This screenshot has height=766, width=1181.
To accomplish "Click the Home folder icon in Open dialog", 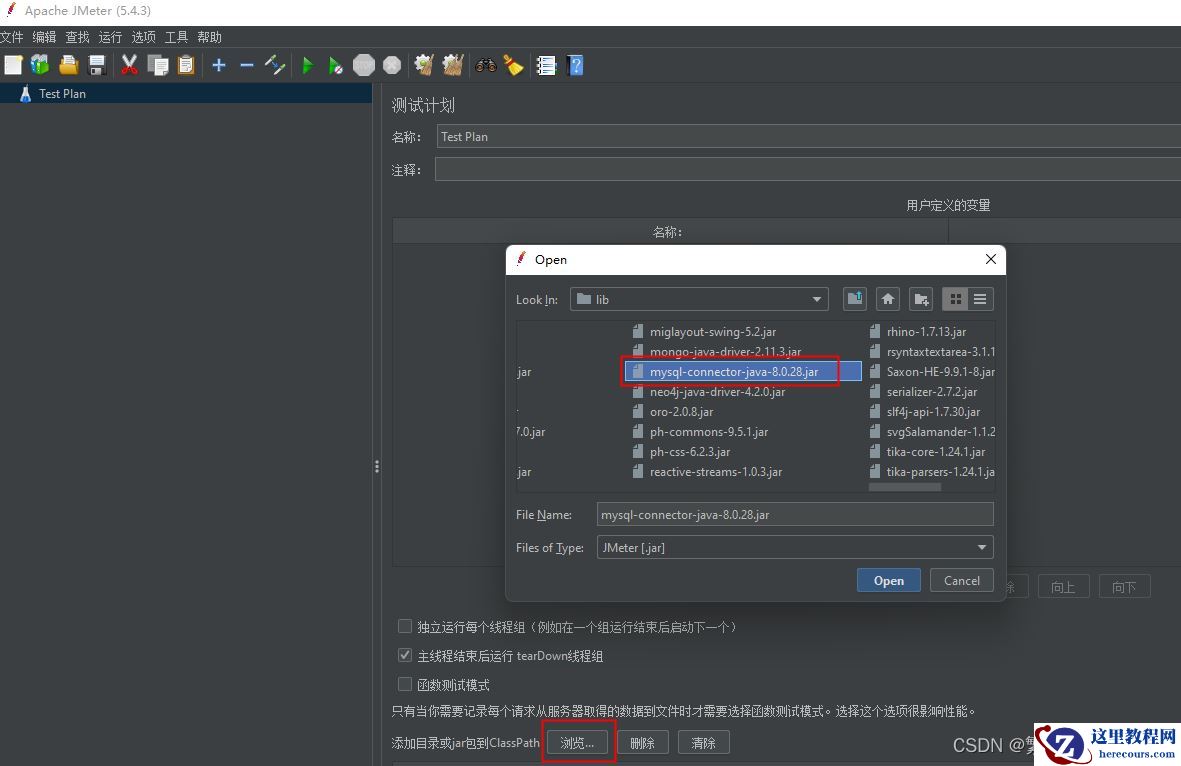I will (888, 299).
